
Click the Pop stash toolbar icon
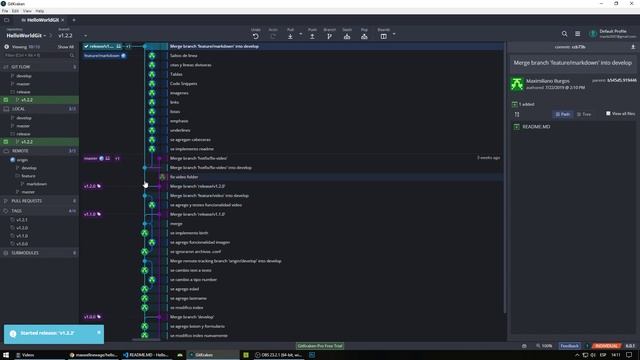coord(364,36)
